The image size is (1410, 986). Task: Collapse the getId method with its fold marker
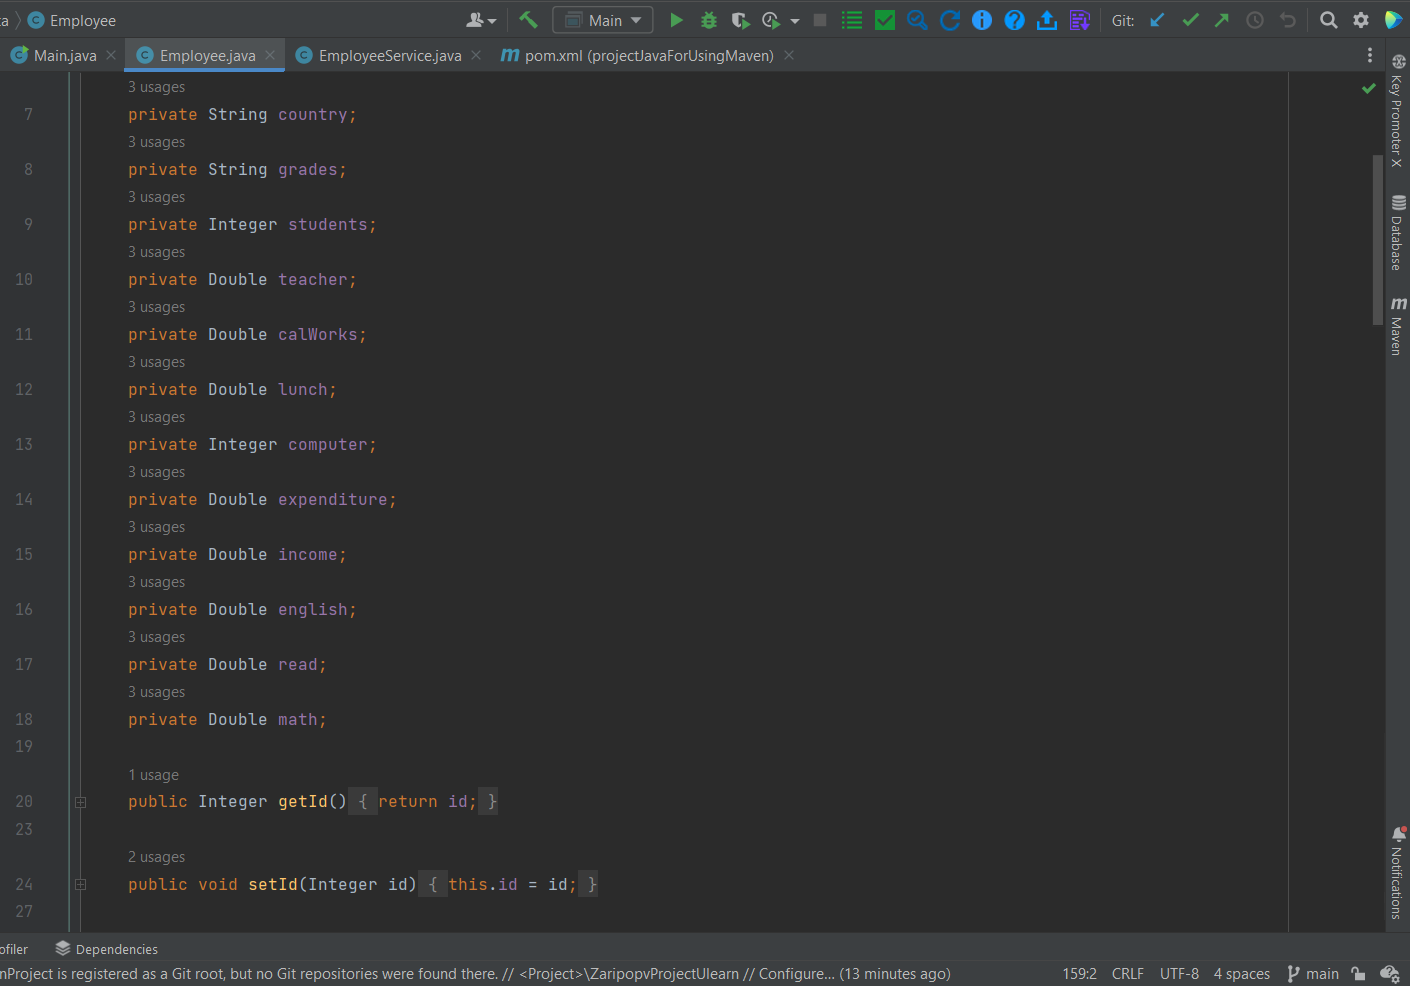[x=80, y=801]
